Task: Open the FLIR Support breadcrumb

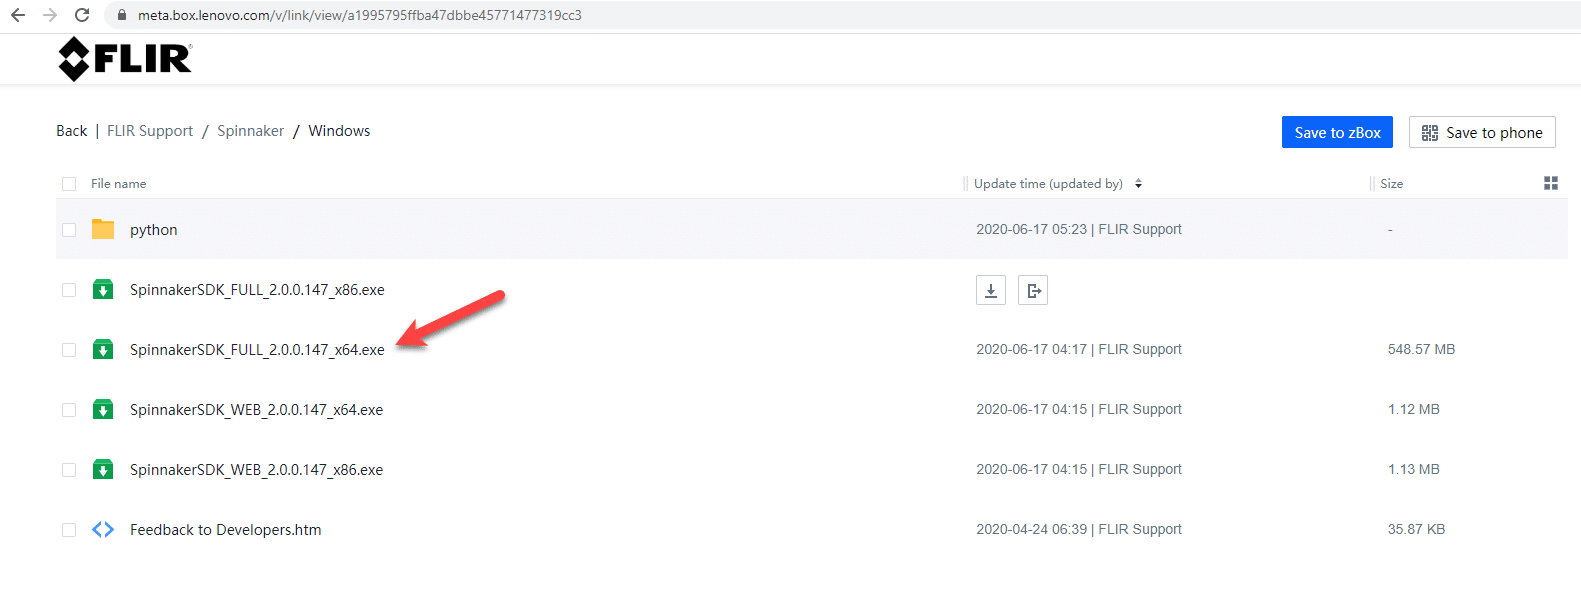Action: pyautogui.click(x=150, y=131)
